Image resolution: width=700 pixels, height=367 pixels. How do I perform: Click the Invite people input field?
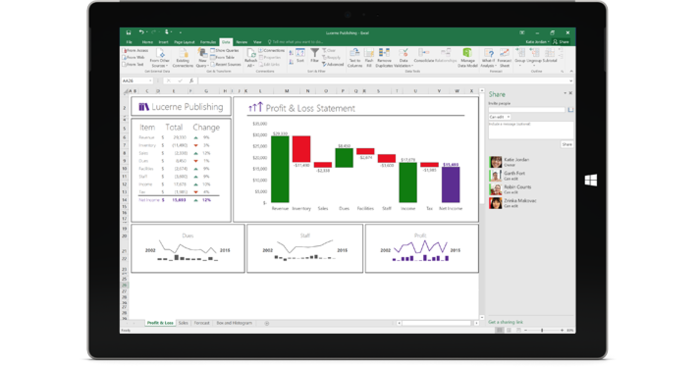pyautogui.click(x=527, y=110)
